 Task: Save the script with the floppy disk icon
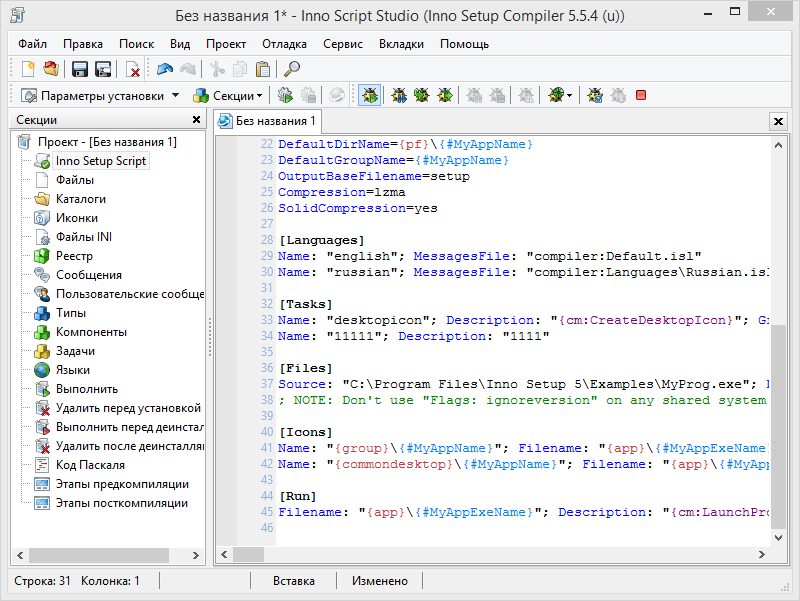[80, 69]
